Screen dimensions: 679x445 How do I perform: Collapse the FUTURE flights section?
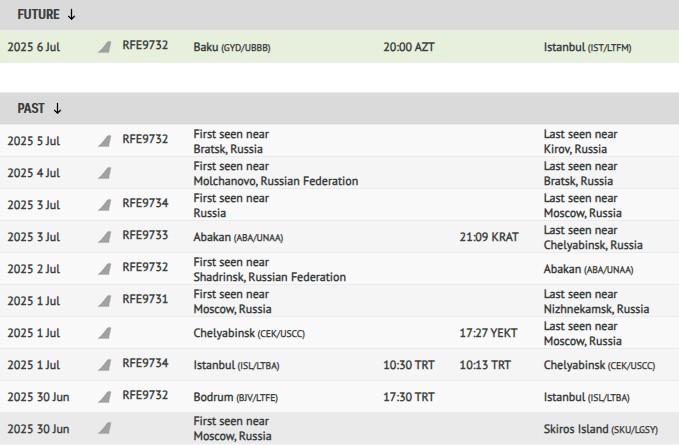coord(45,14)
